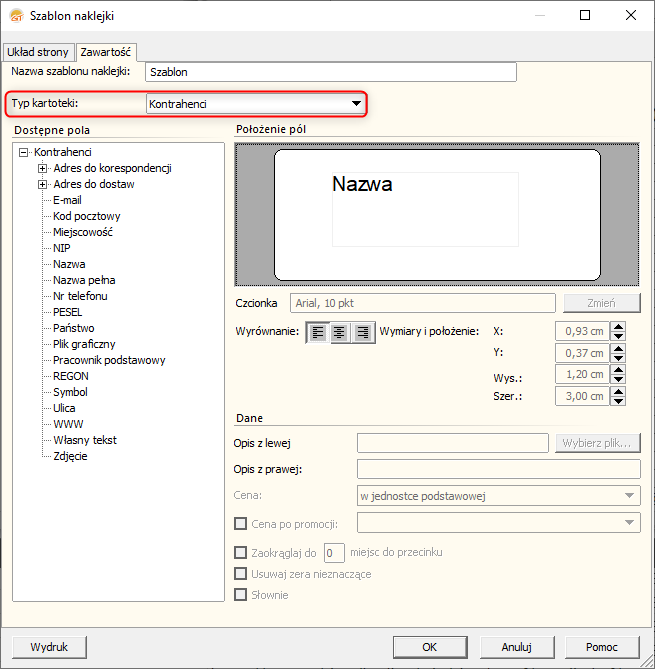Select Nazwa tree item
The height and width of the screenshot is (669, 655).
point(69,264)
